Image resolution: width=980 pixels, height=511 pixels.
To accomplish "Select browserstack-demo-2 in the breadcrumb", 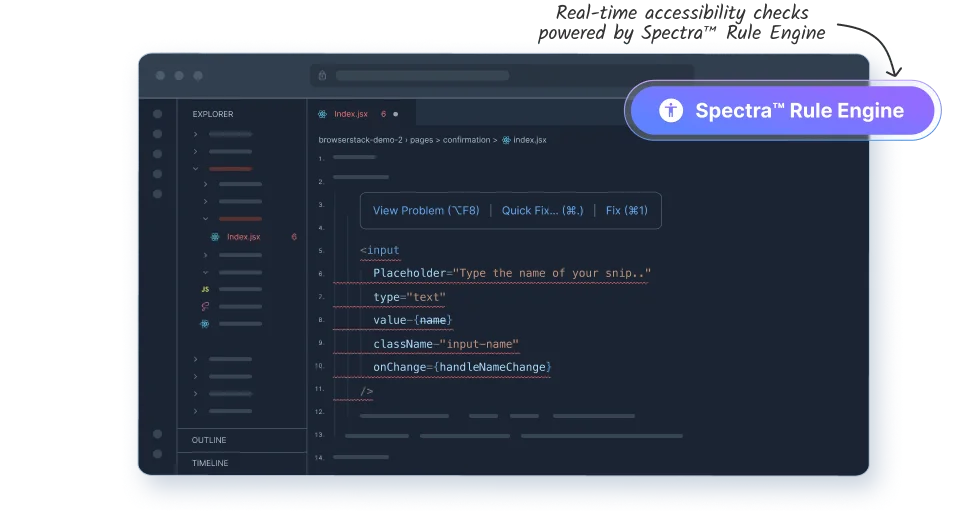I will click(361, 140).
